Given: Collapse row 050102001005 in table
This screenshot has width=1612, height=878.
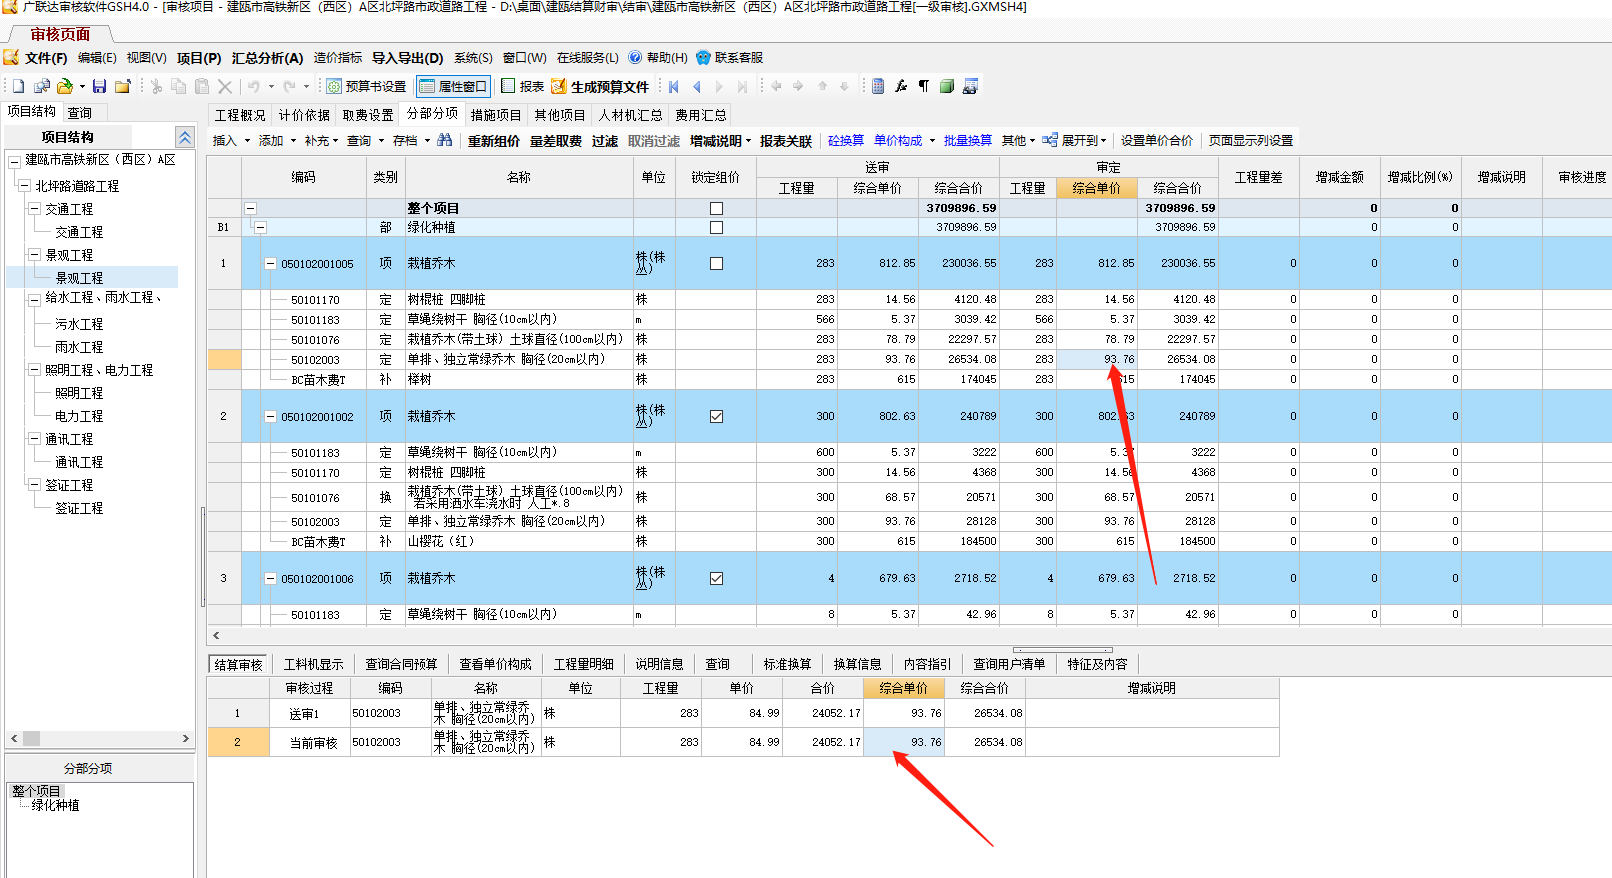Looking at the screenshot, I should 270,264.
